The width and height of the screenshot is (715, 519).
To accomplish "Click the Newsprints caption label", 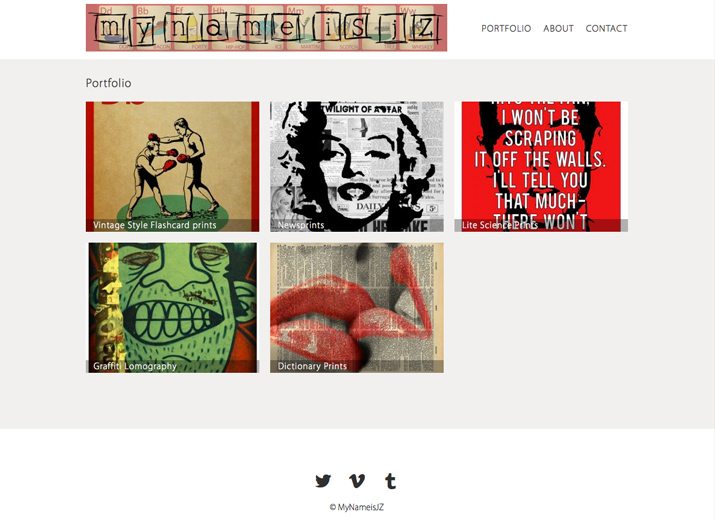I will [301, 225].
